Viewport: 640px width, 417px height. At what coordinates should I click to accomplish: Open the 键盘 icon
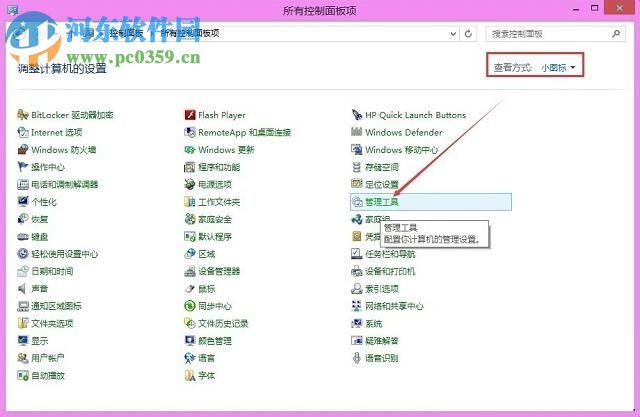(22, 237)
